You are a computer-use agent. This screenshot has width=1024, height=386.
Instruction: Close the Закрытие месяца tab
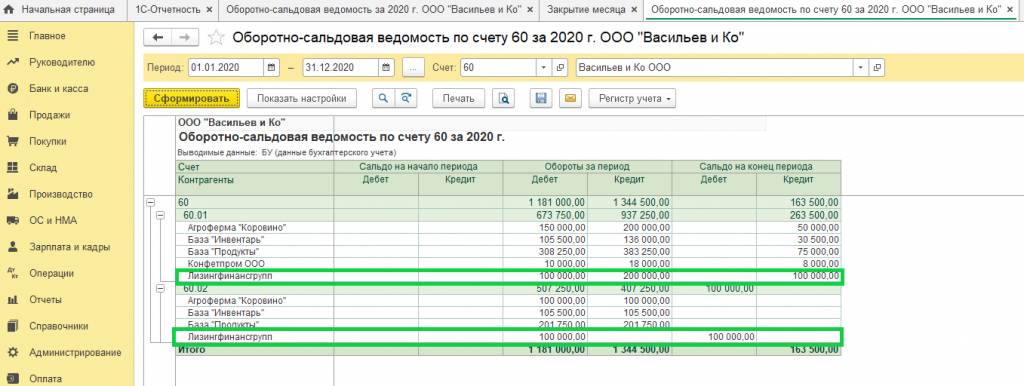pos(635,10)
